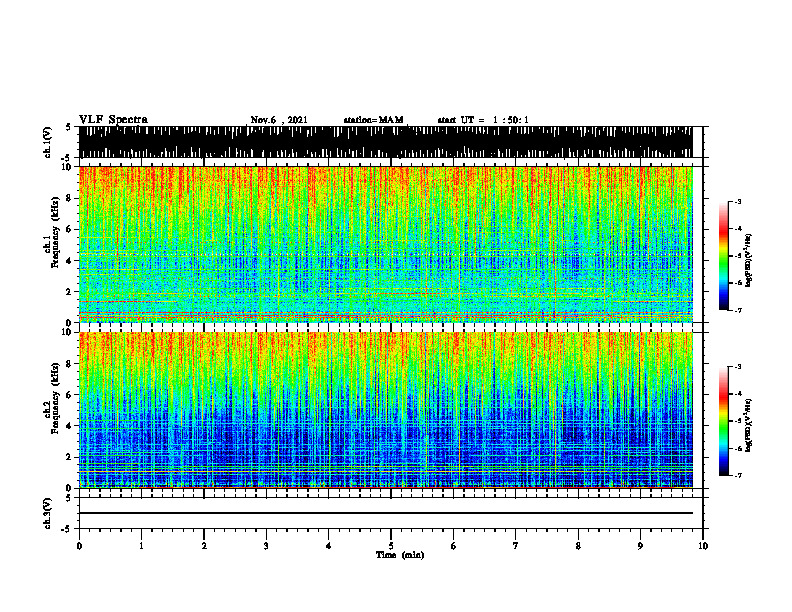This screenshot has height=612, width=792.
Task: Click time axis tick label "10"
Action: click(703, 546)
